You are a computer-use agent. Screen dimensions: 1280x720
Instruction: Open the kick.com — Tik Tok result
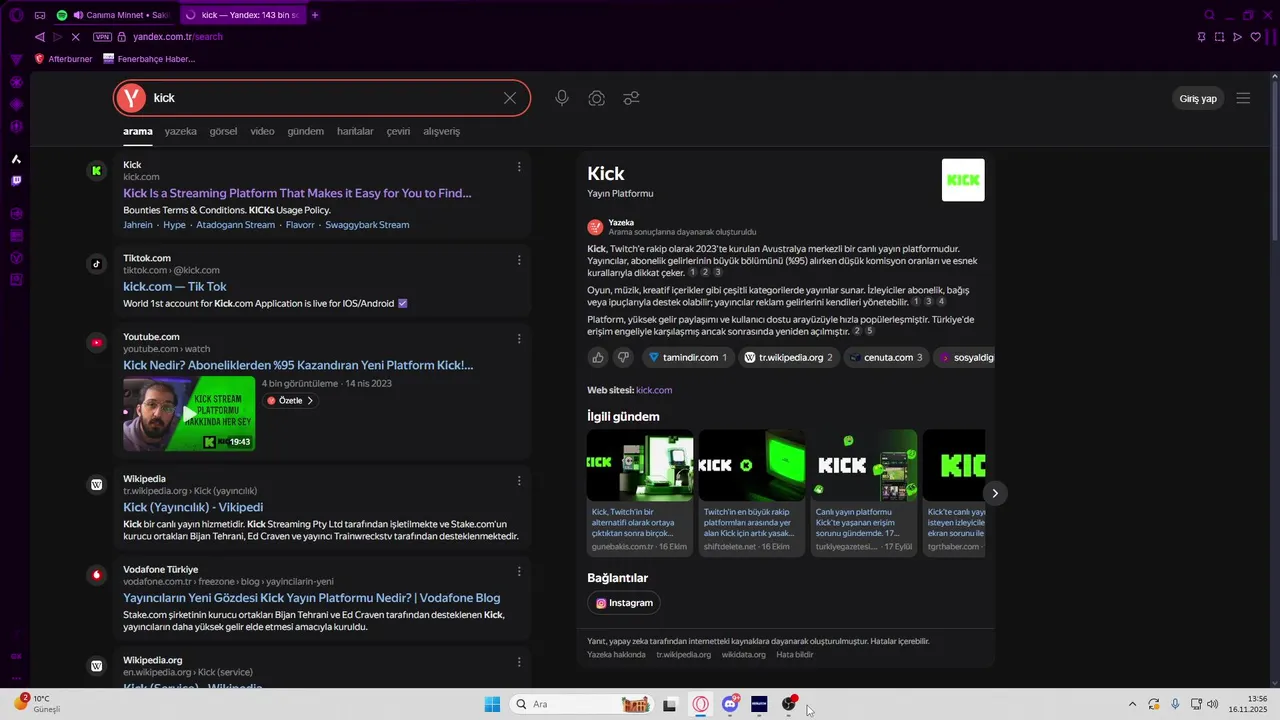(x=175, y=286)
